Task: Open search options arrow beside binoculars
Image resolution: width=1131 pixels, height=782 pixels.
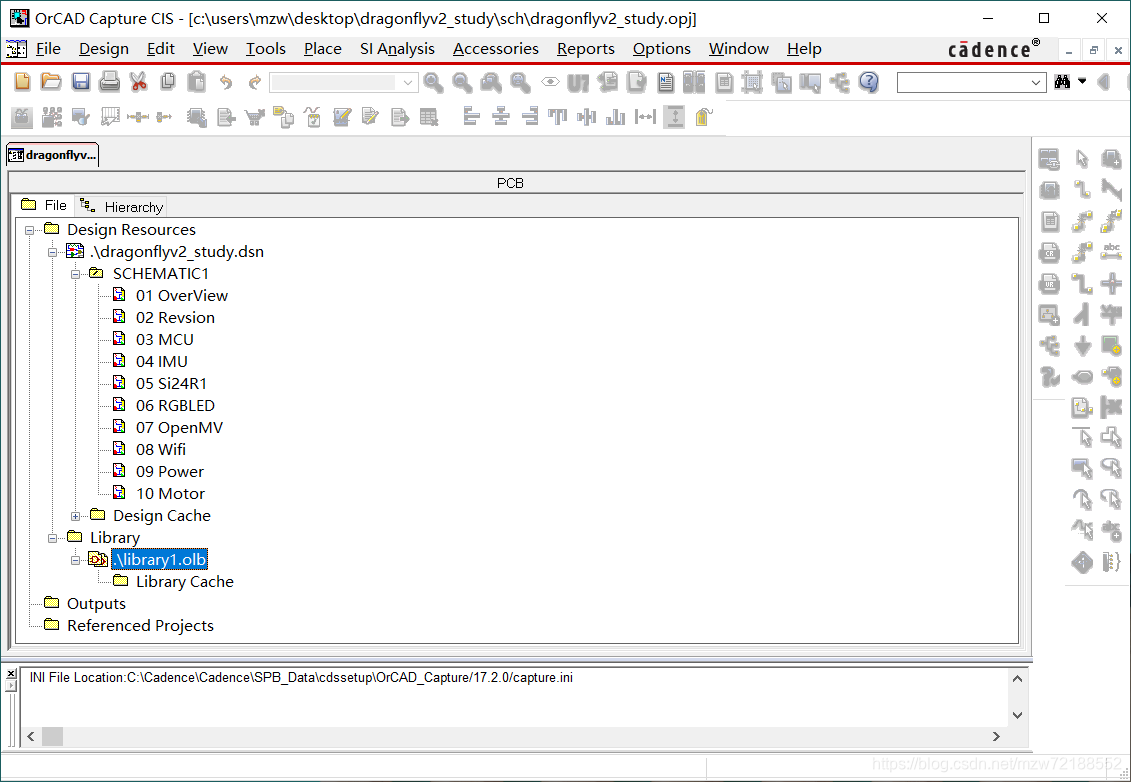Action: [1082, 82]
